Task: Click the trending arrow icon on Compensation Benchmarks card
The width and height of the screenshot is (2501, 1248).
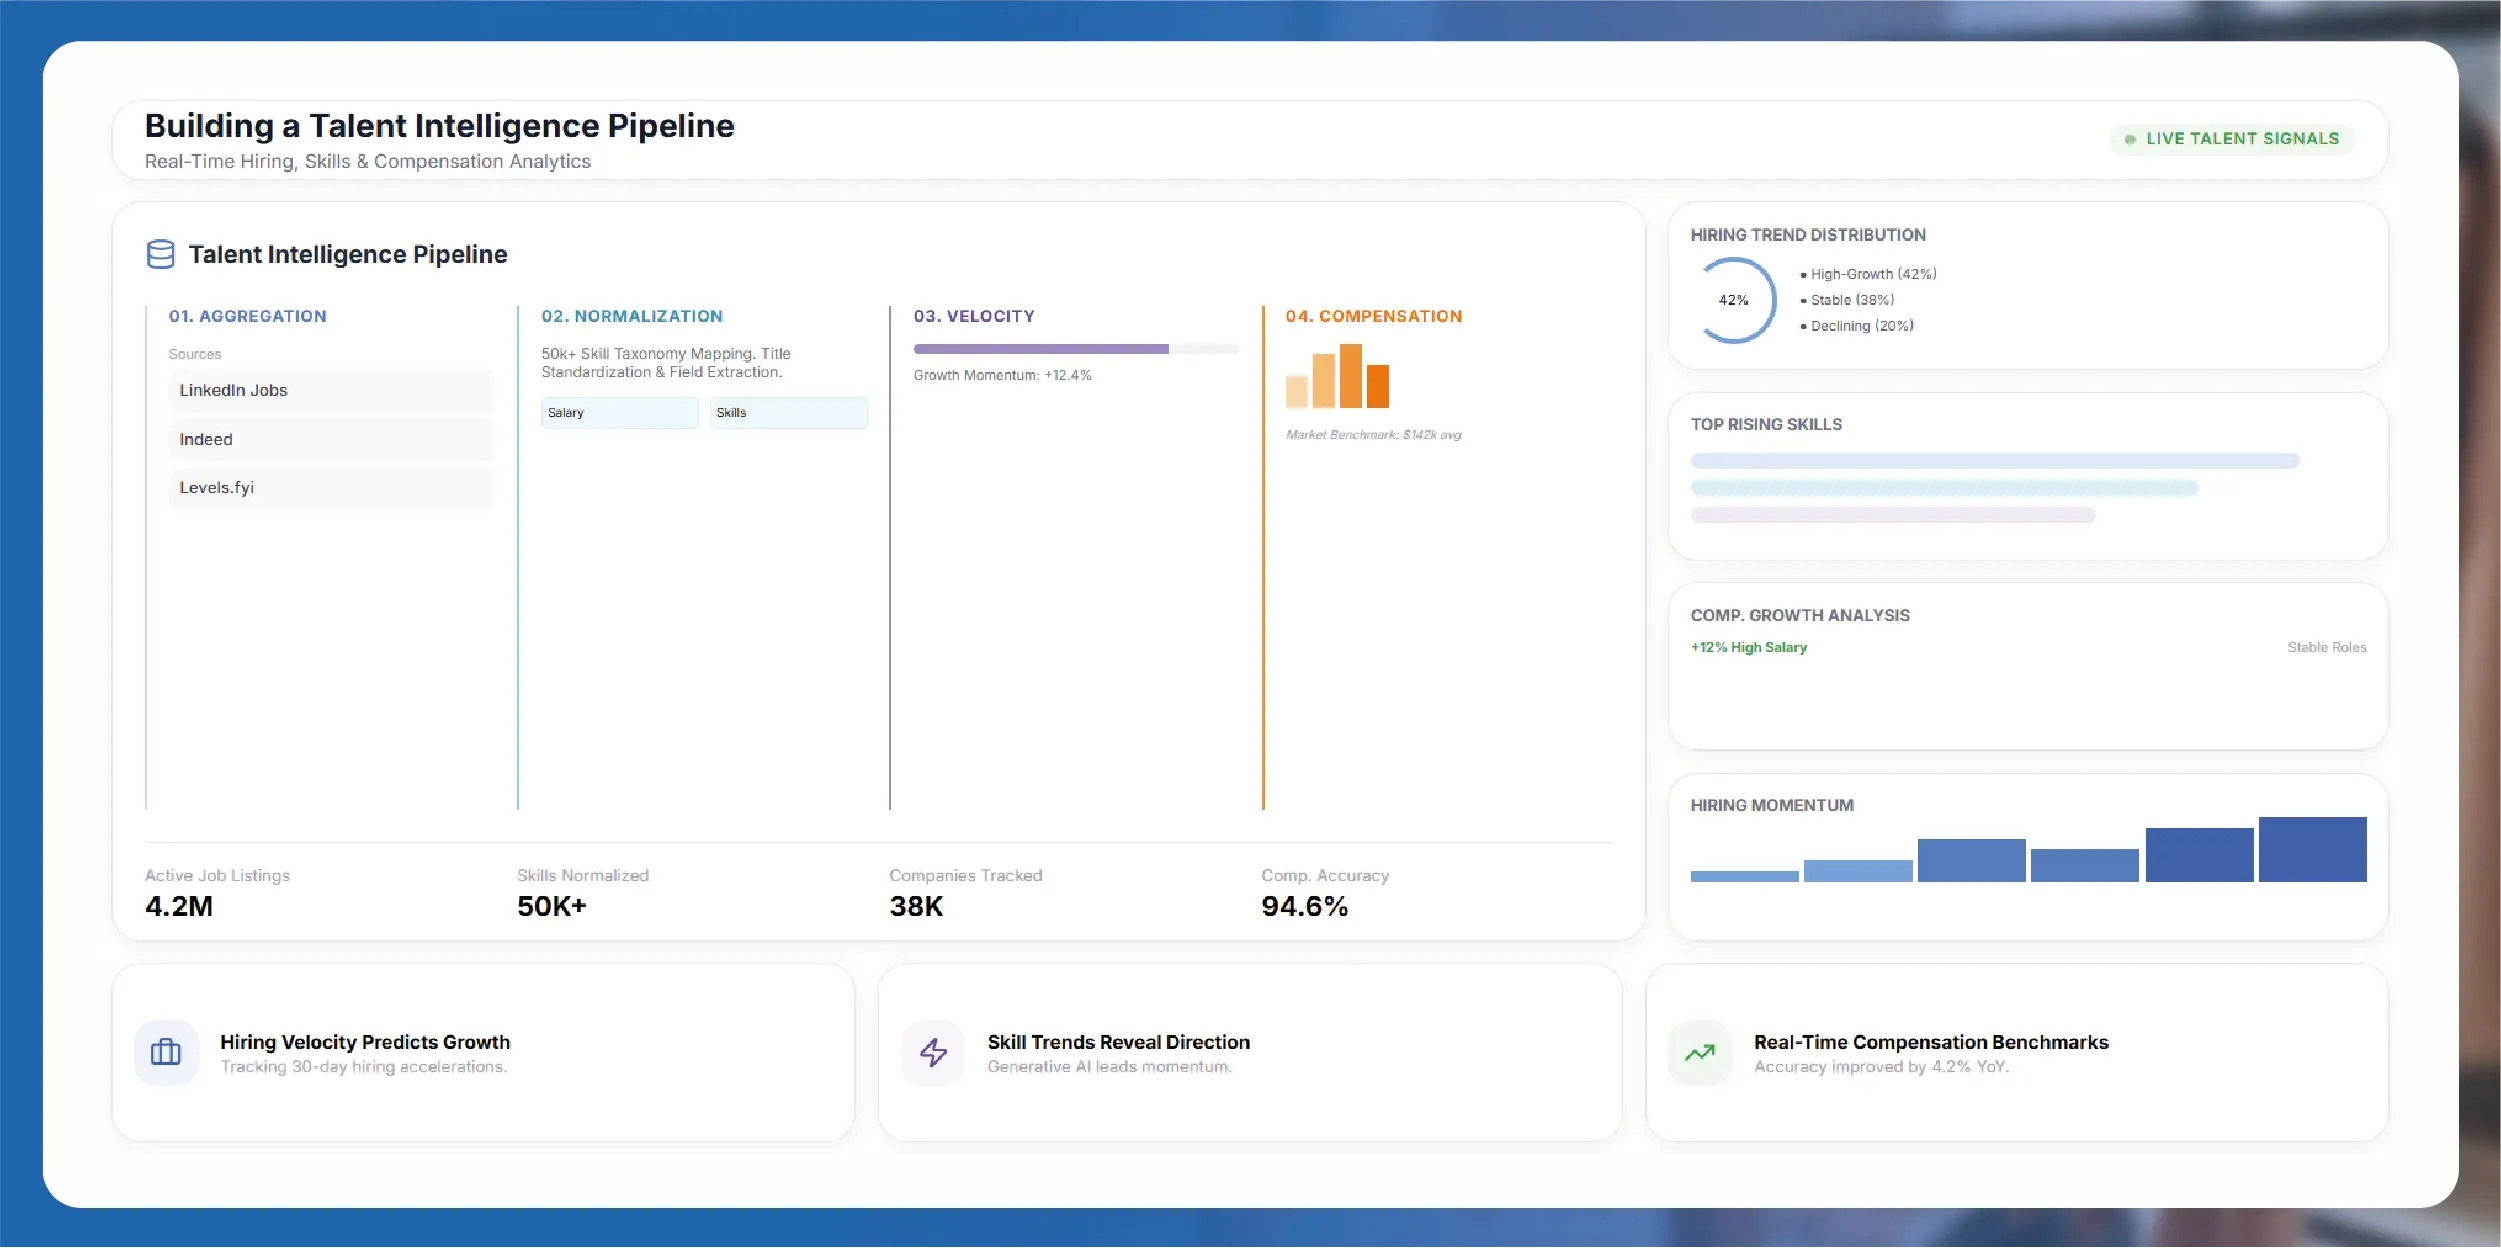Action: [1700, 1052]
